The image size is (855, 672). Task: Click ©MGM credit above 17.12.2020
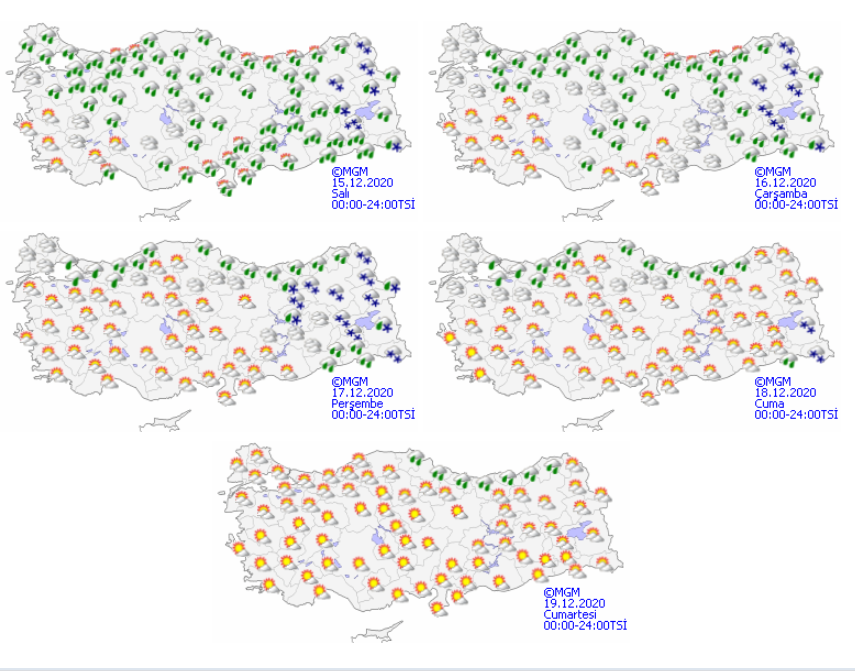click(350, 382)
